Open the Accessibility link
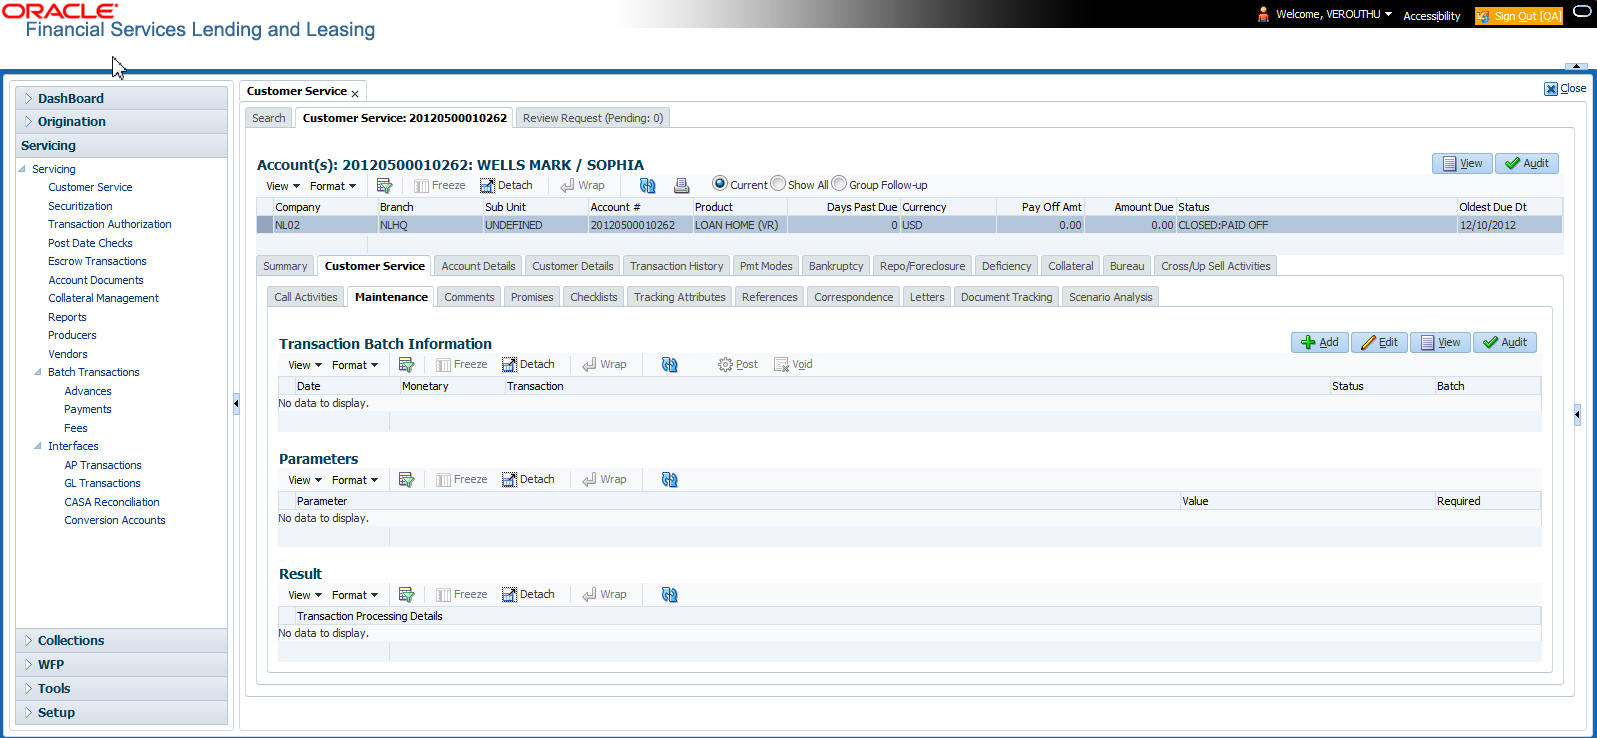 coord(1432,16)
